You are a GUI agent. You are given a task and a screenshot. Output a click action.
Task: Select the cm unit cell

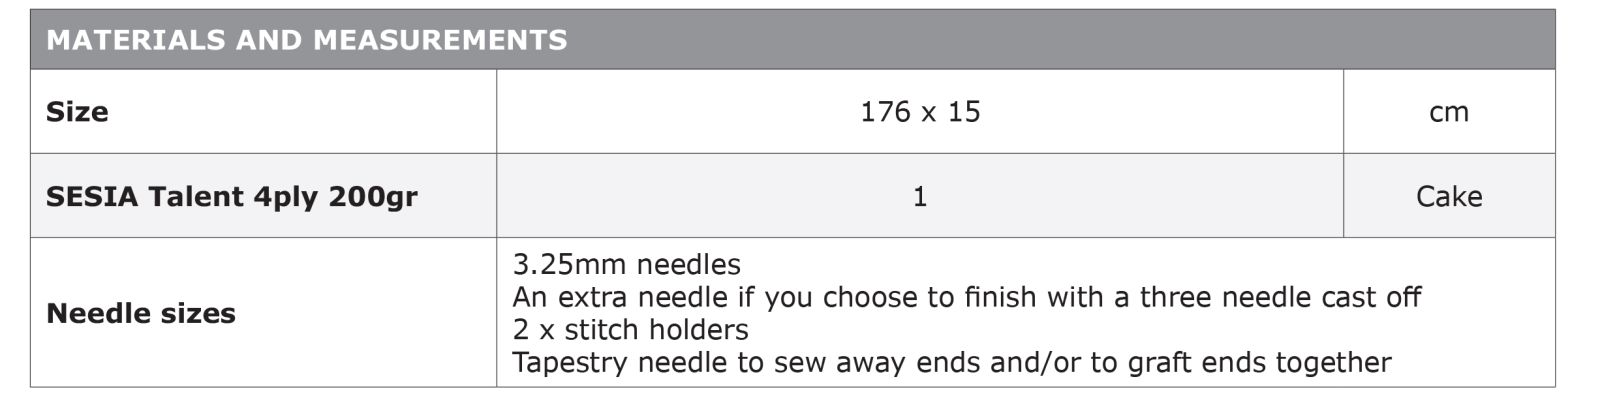point(1449,111)
